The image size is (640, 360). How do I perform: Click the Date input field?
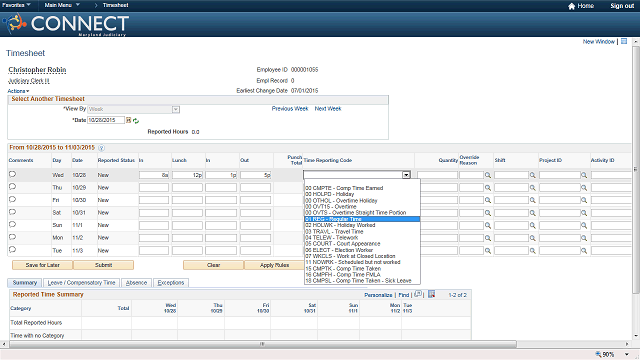click(106, 120)
